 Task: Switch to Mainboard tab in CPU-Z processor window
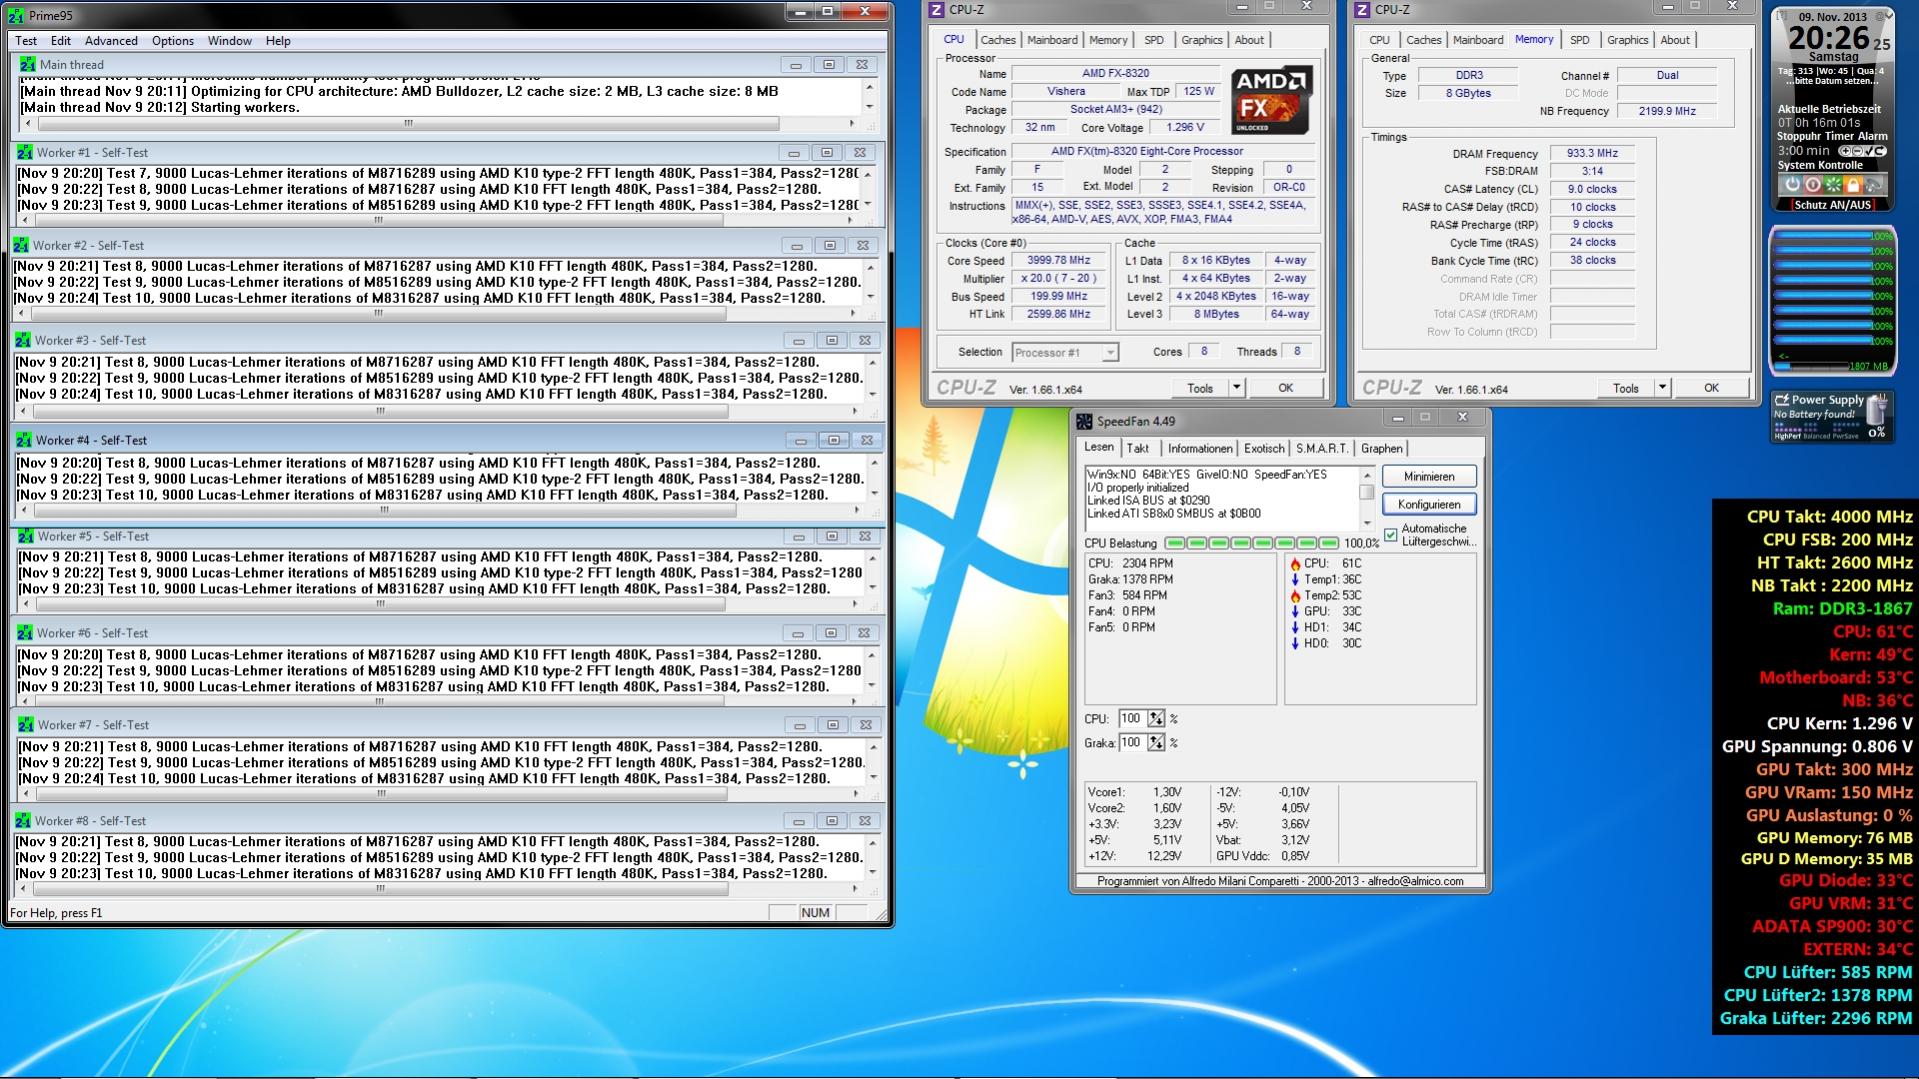click(1052, 40)
